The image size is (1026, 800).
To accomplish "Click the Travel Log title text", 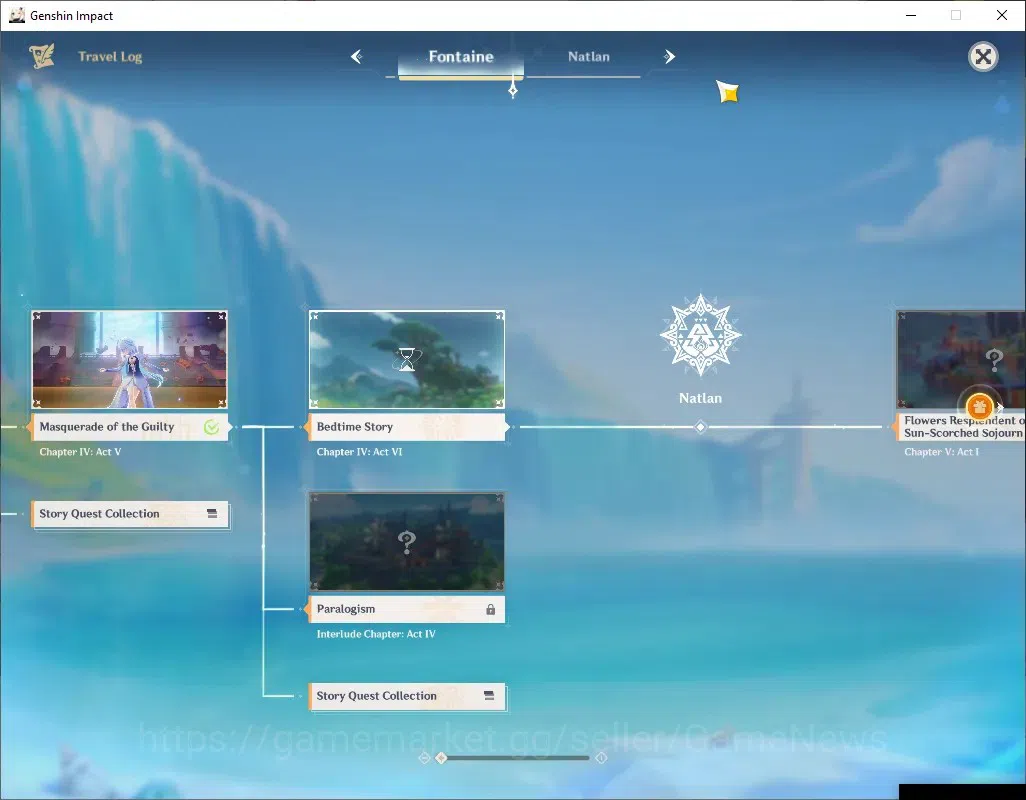I will [x=110, y=57].
